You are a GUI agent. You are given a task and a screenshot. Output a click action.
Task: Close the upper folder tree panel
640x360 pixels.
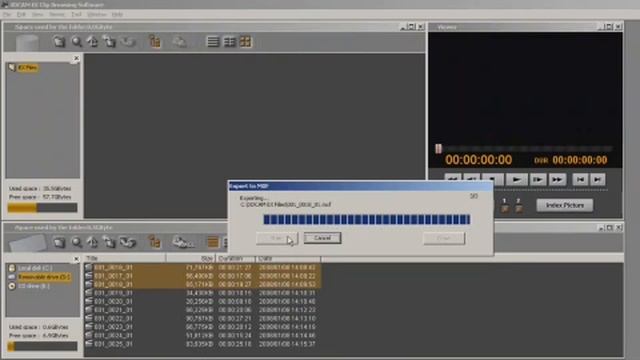(76, 58)
